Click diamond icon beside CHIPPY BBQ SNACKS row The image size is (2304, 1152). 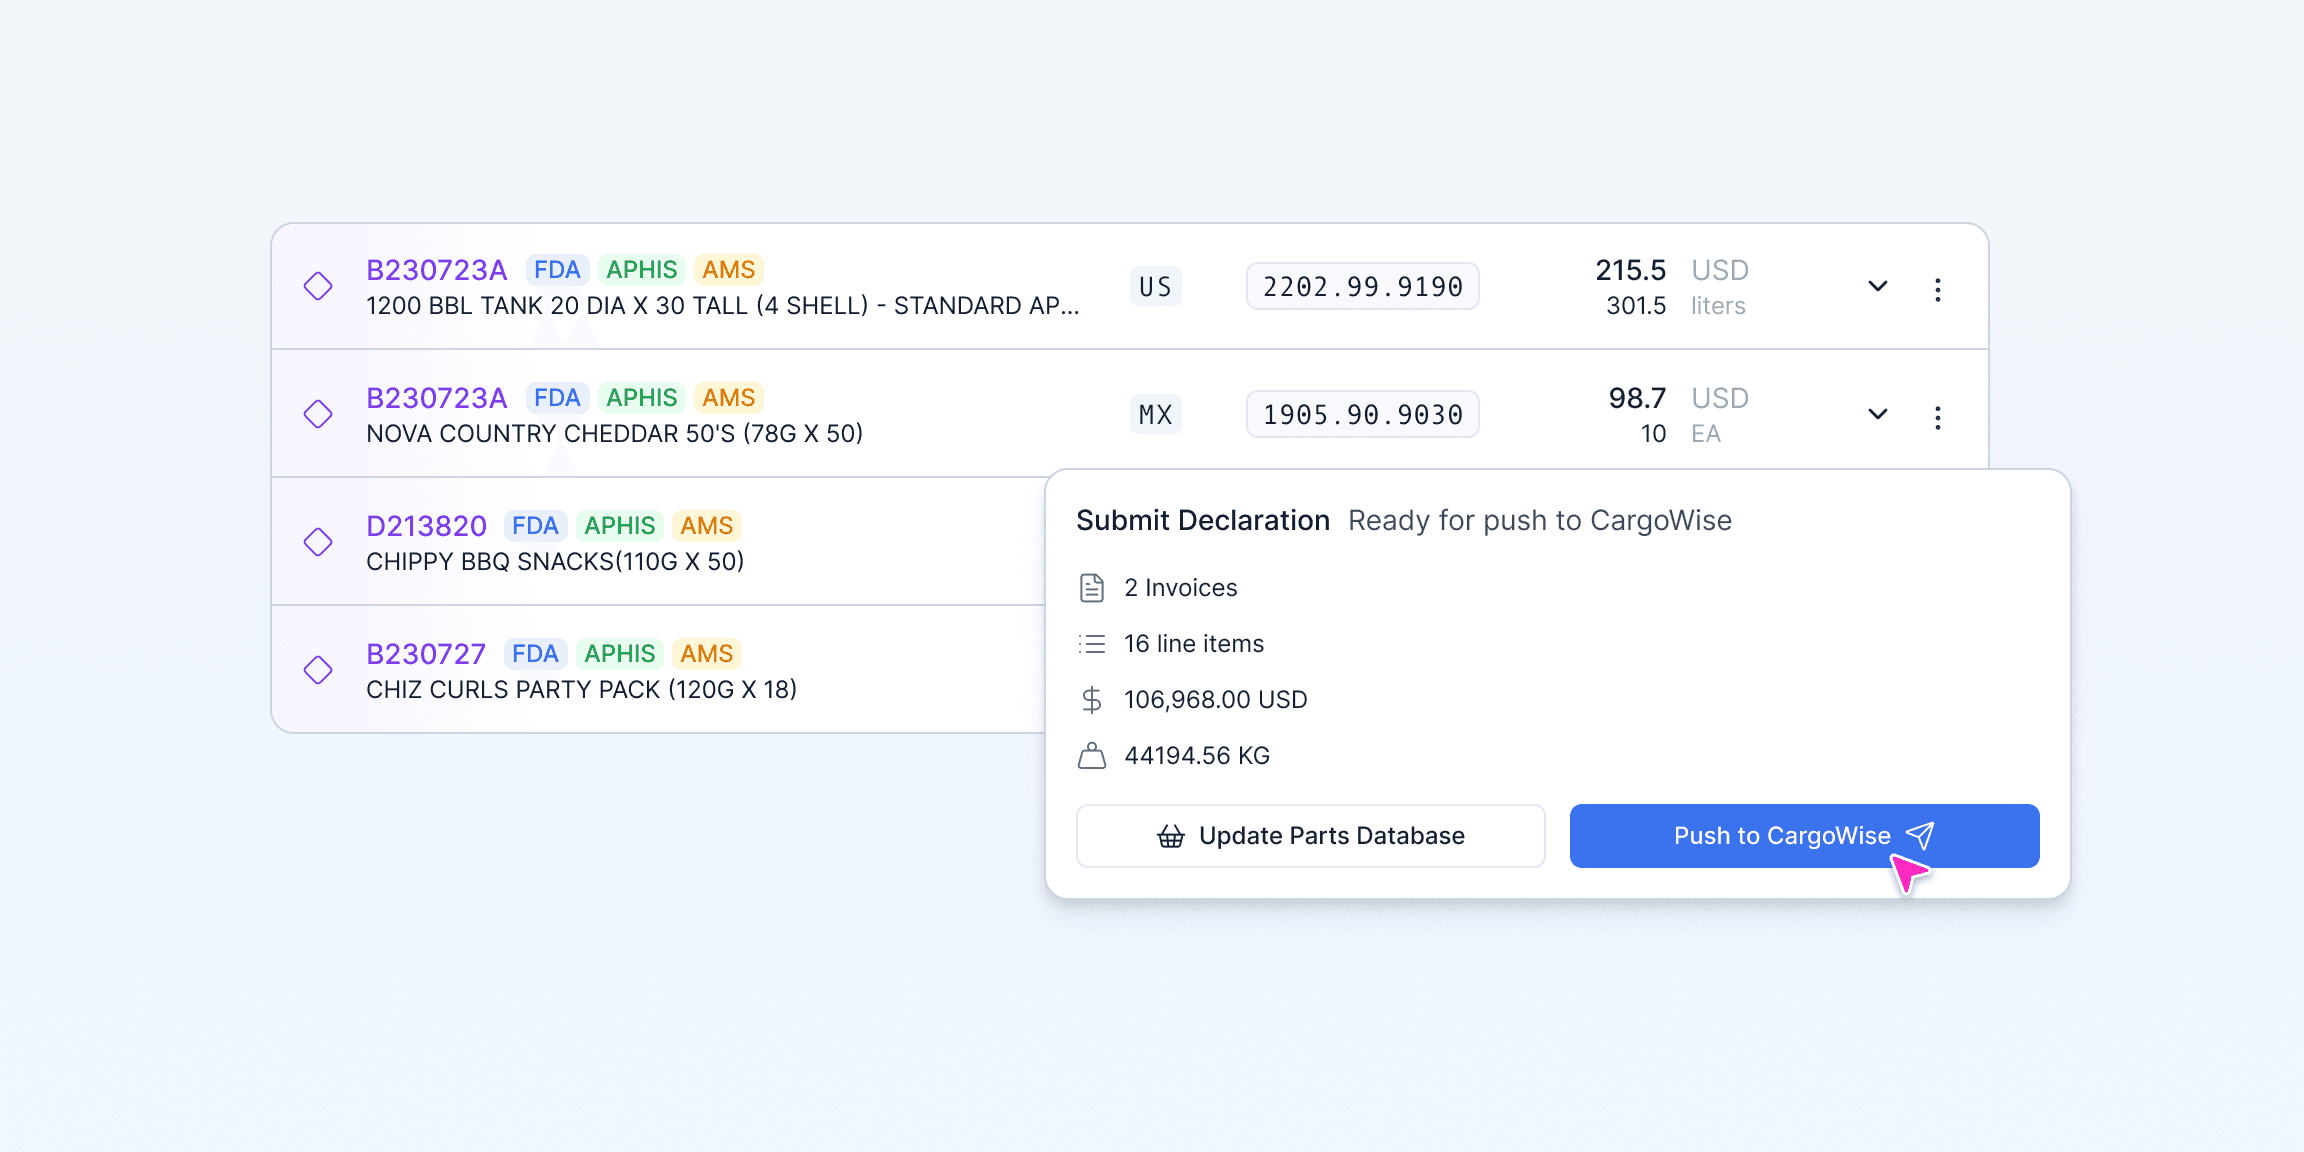point(318,542)
